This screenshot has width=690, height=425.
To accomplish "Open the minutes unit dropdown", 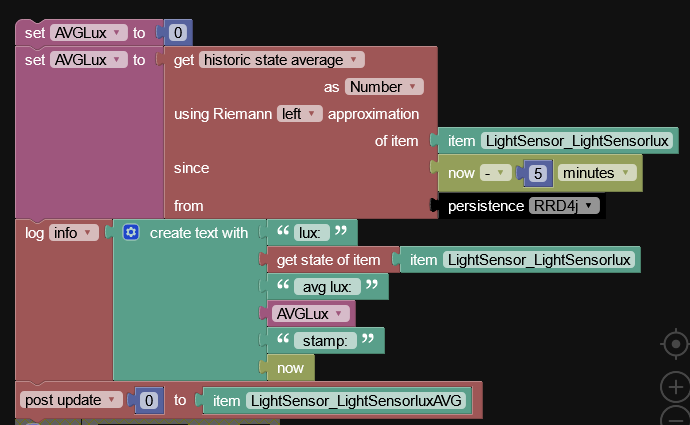I will (597, 173).
